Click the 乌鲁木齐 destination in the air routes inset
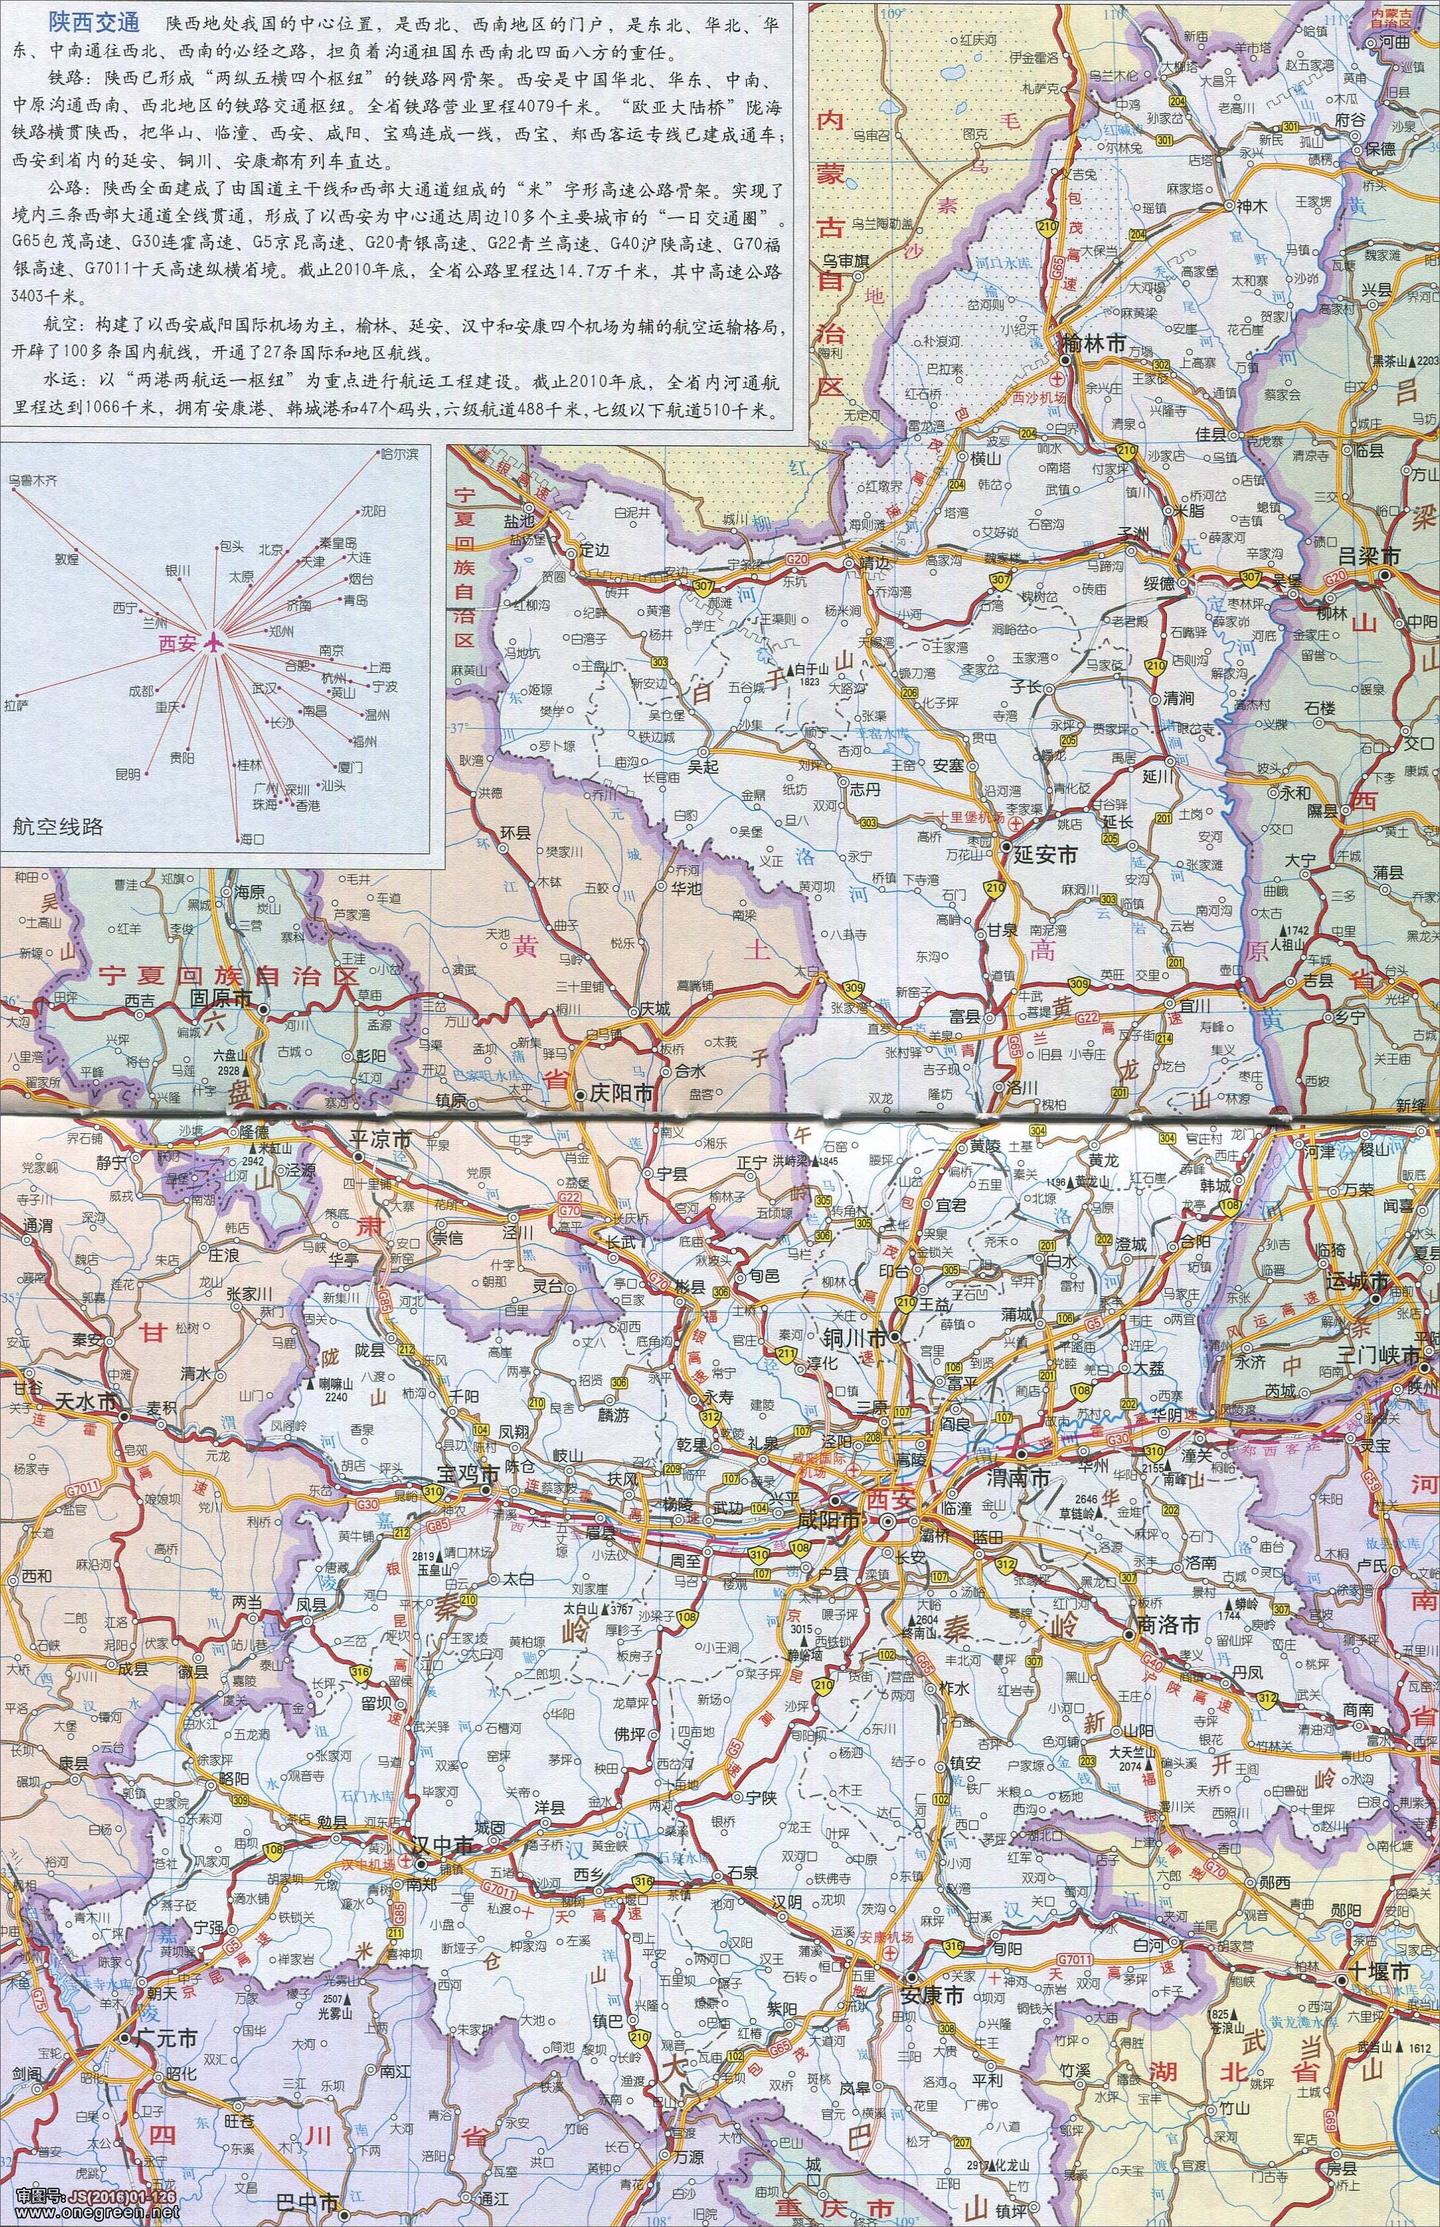 [x=33, y=481]
